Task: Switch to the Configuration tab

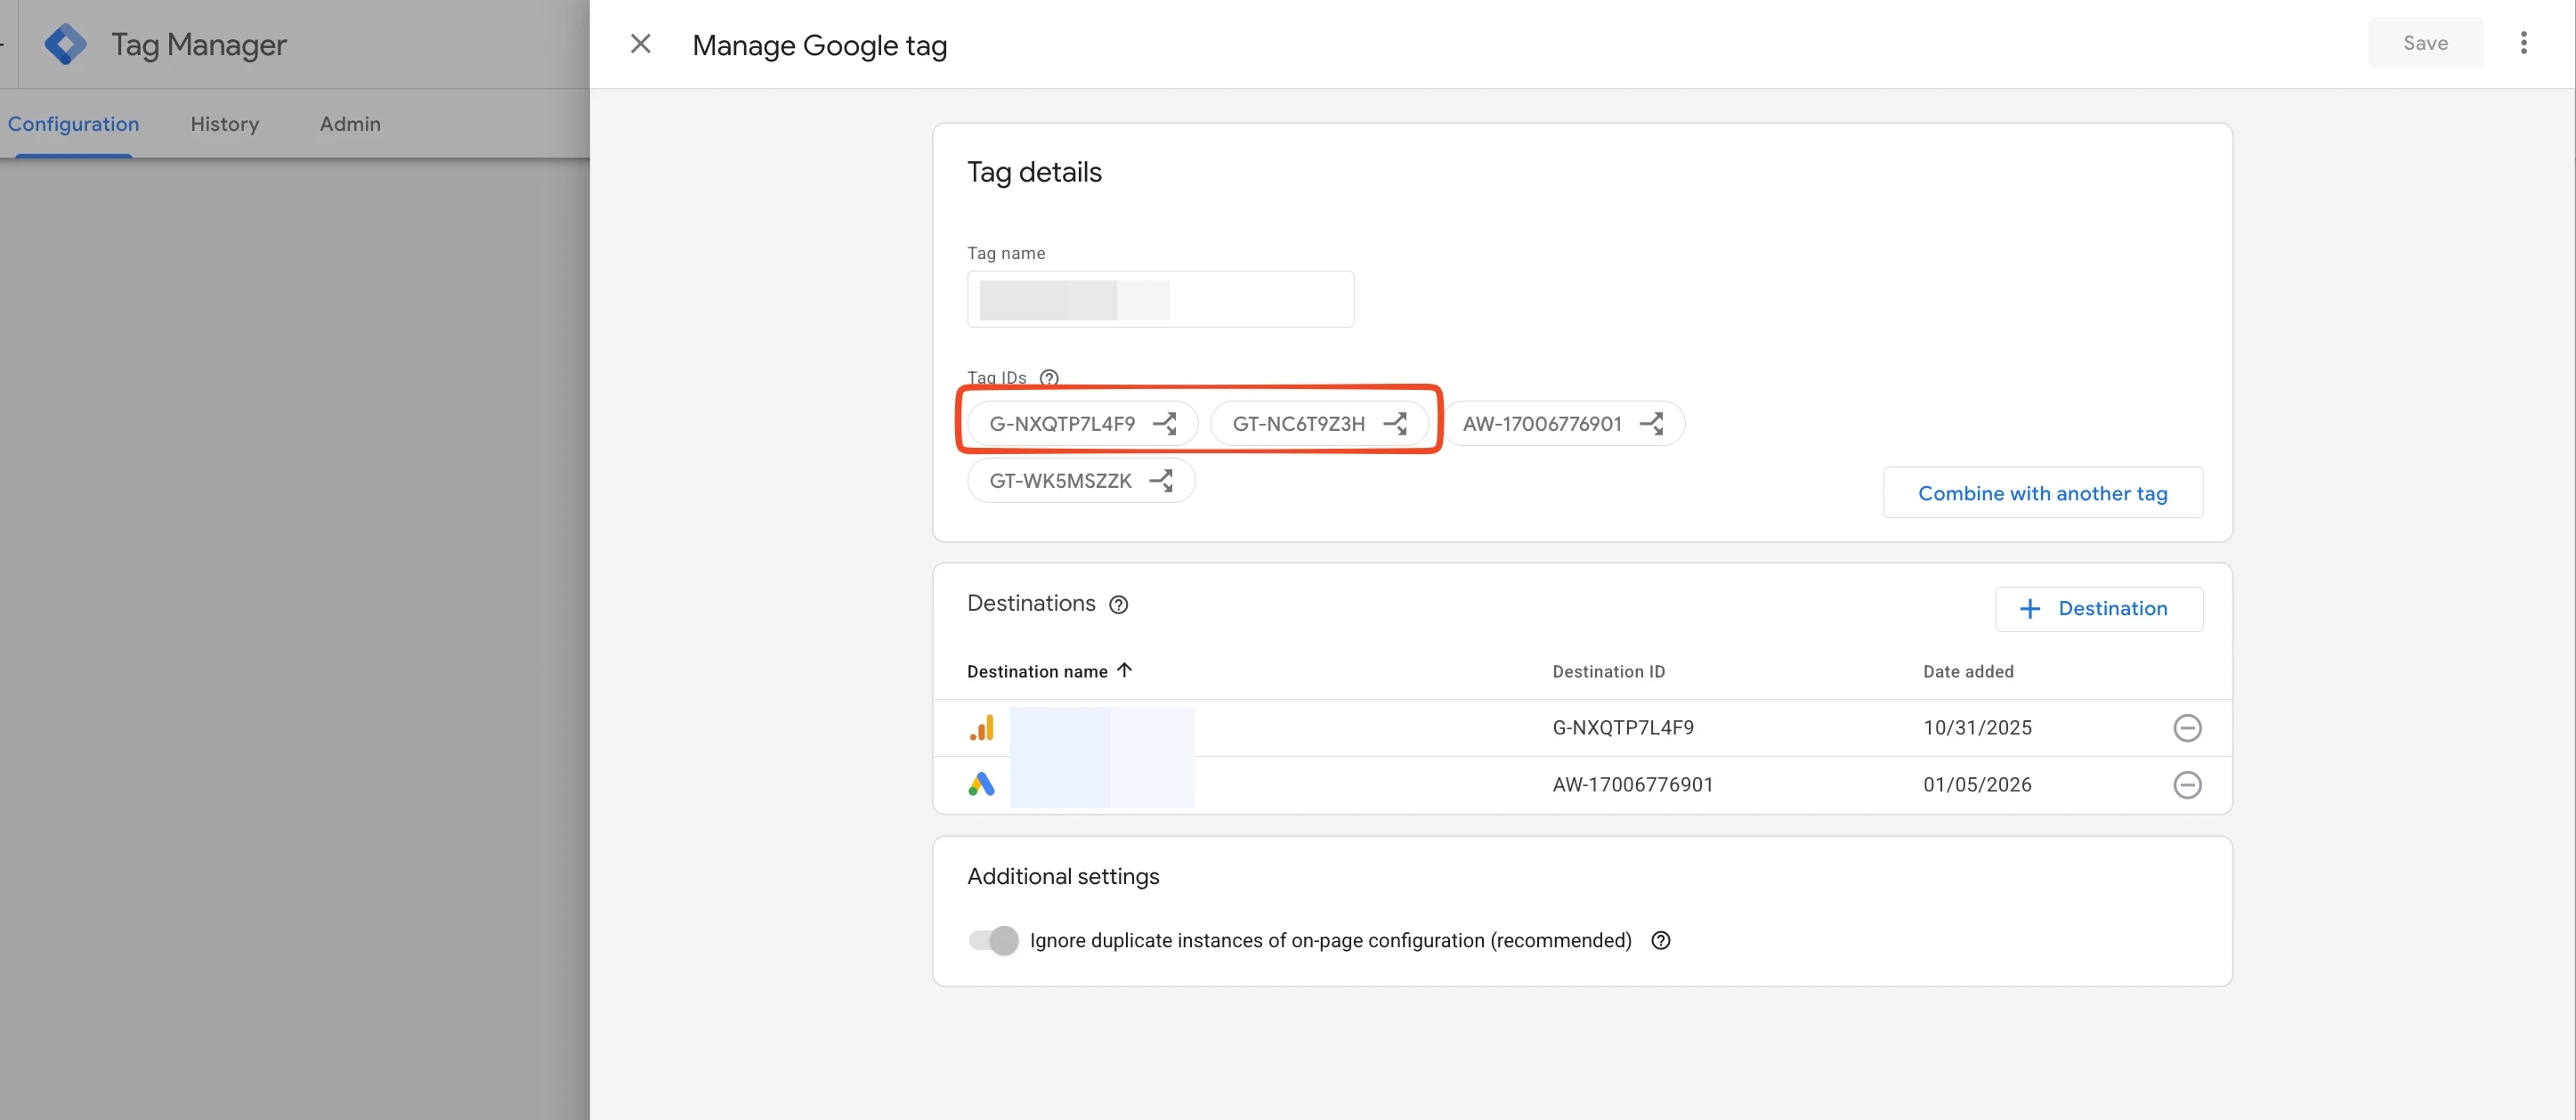Action: click(x=74, y=124)
